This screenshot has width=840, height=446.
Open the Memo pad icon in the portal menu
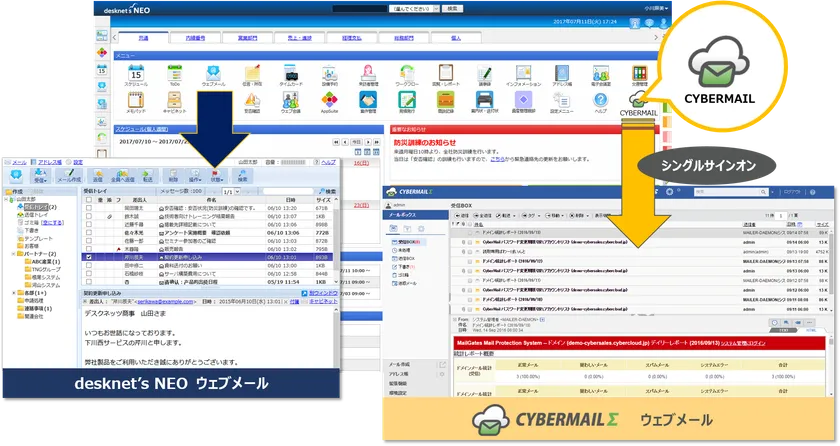pos(136,100)
